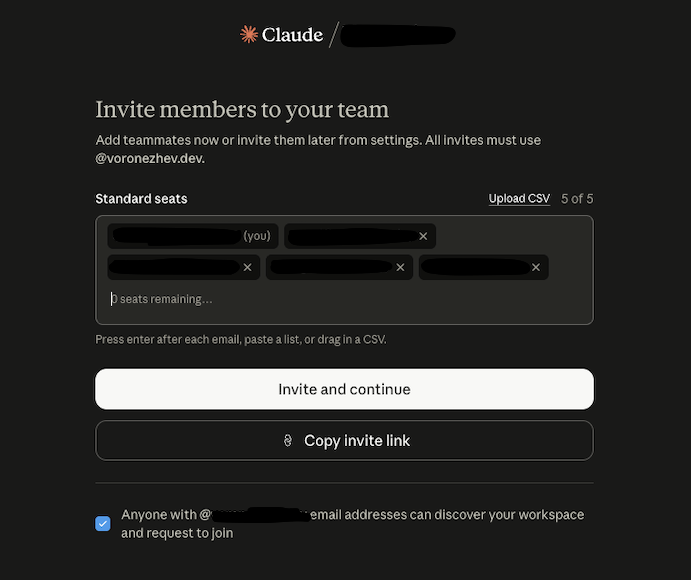The height and width of the screenshot is (580, 691).
Task: Click the "5 of 5" seat counter
Action: (577, 199)
